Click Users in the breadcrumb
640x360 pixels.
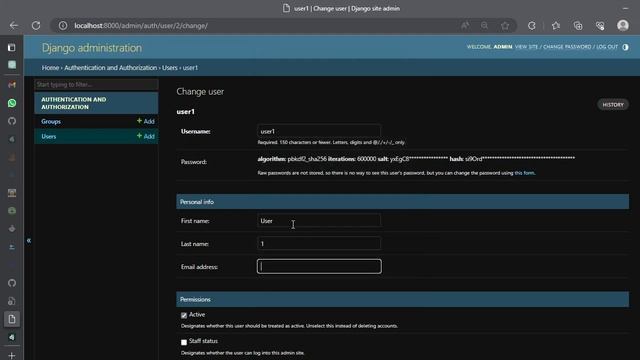pyautogui.click(x=170, y=68)
